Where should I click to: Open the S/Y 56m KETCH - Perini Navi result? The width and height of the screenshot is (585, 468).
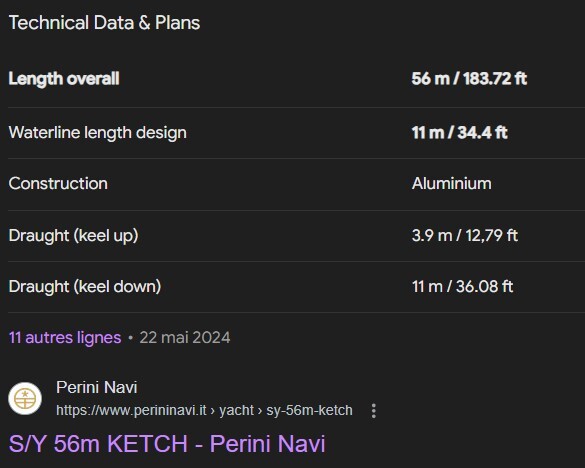pyautogui.click(x=167, y=443)
